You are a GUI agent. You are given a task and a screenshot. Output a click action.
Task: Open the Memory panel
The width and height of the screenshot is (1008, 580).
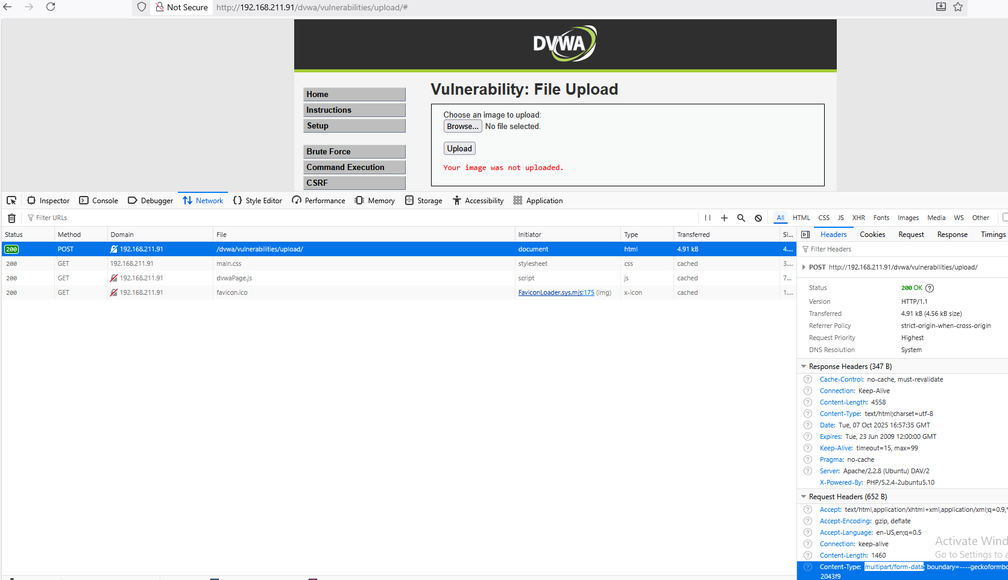pyautogui.click(x=375, y=201)
